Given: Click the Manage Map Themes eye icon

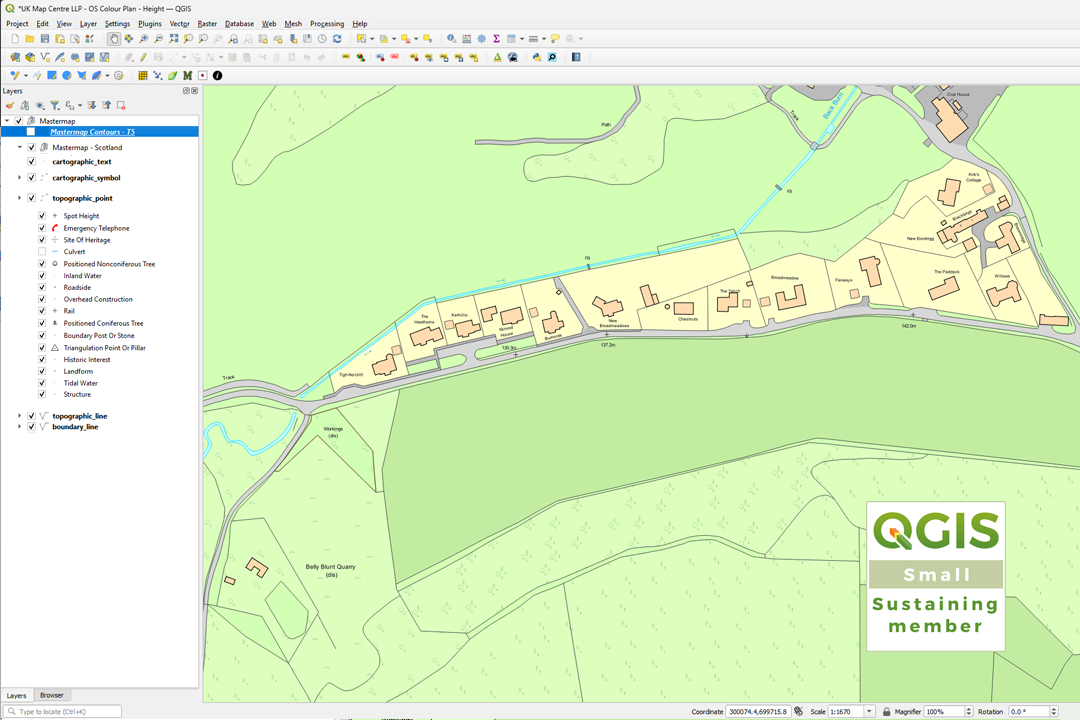Looking at the screenshot, I should pyautogui.click(x=38, y=105).
